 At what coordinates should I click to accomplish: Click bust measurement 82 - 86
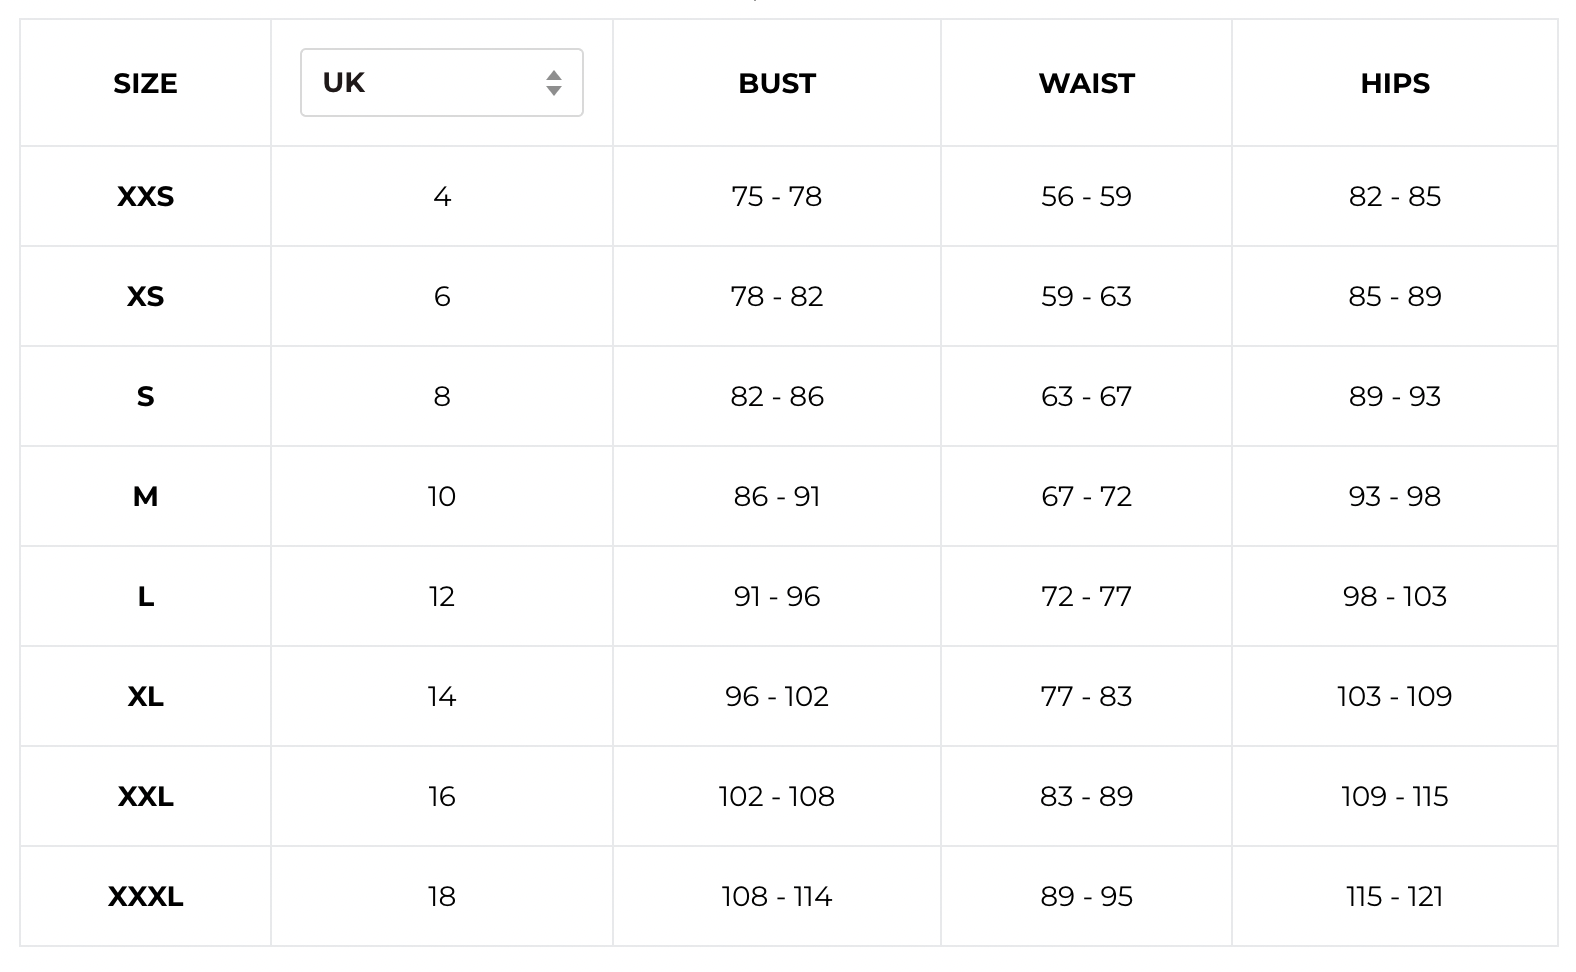coord(777,397)
